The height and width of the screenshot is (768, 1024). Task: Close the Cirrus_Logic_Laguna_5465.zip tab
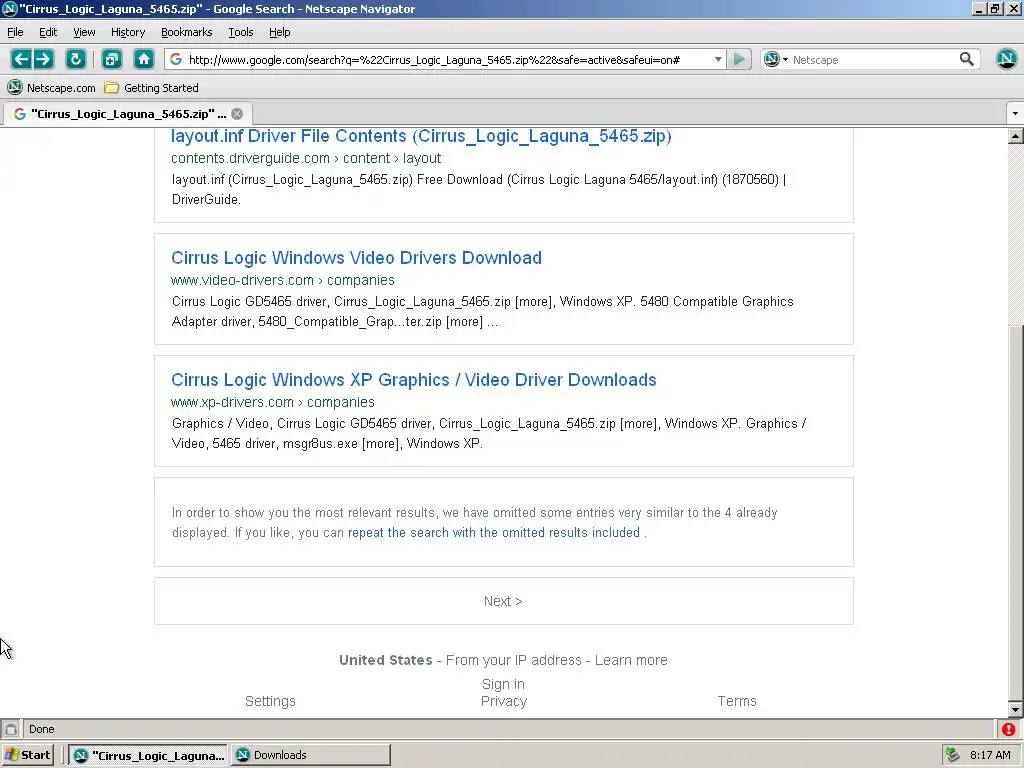click(237, 114)
